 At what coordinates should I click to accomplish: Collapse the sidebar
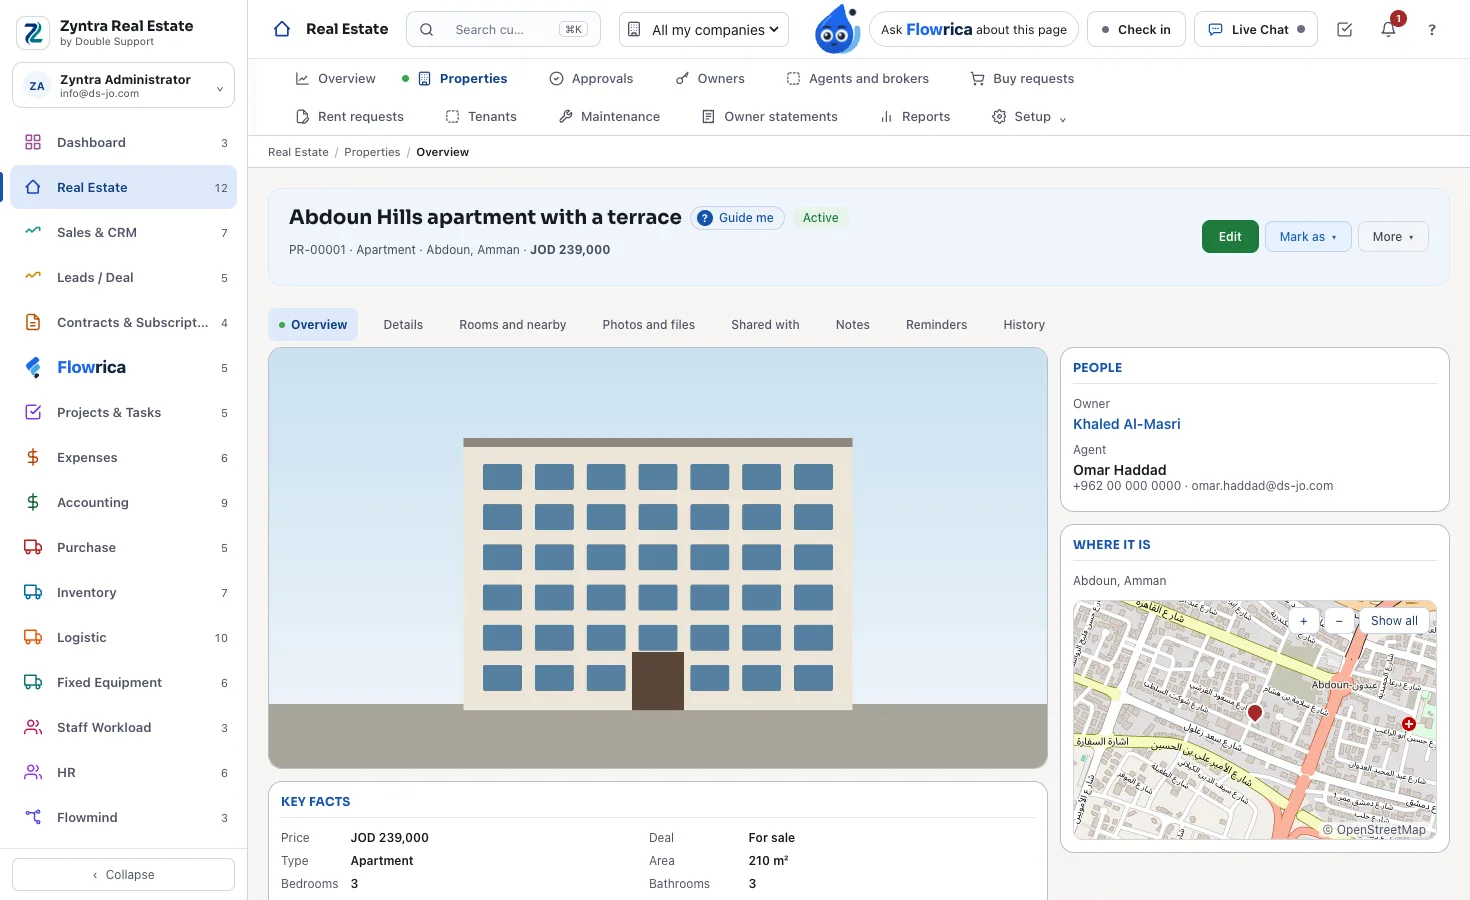(124, 875)
